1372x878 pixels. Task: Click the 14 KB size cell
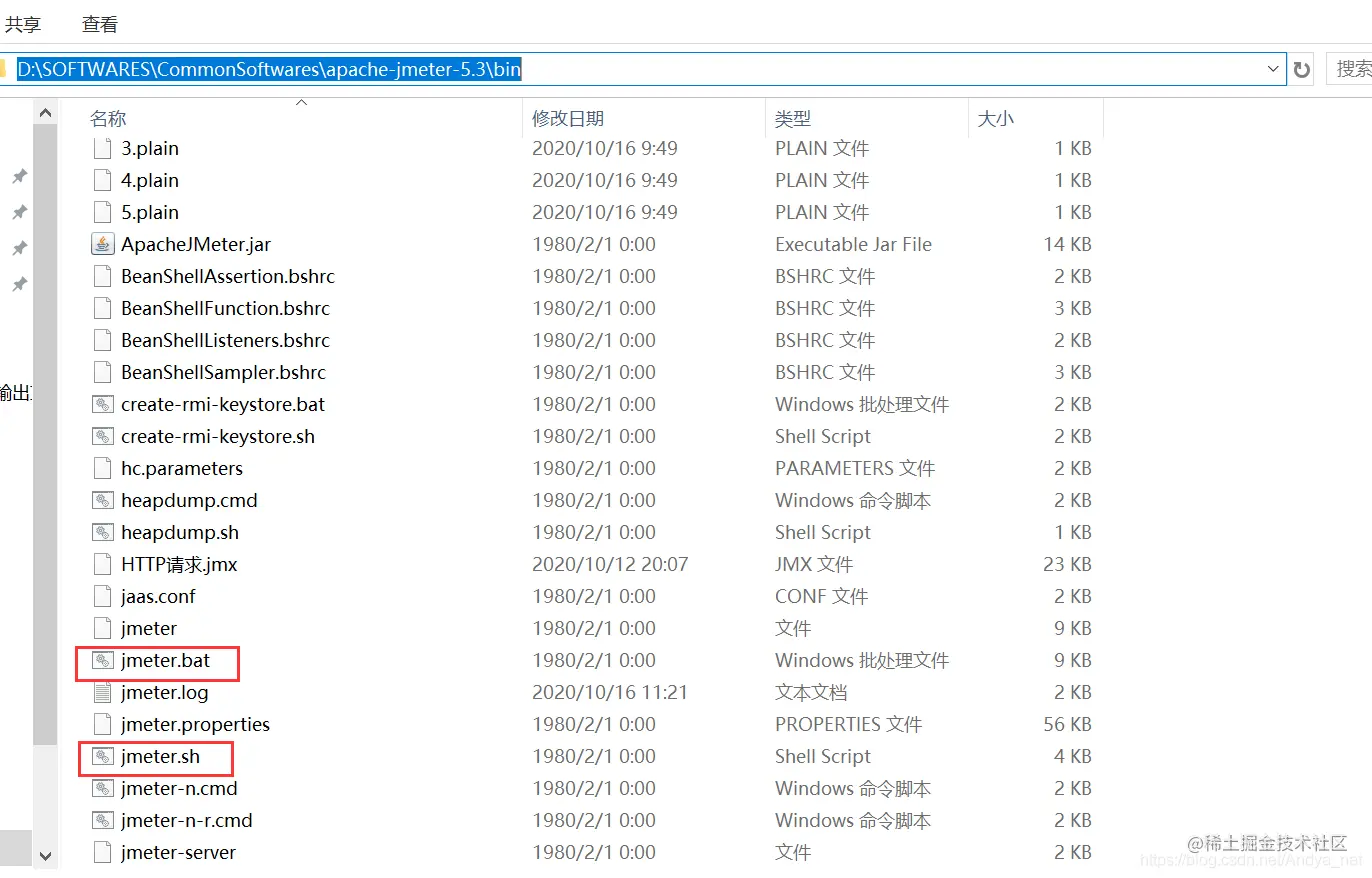pyautogui.click(x=1067, y=244)
